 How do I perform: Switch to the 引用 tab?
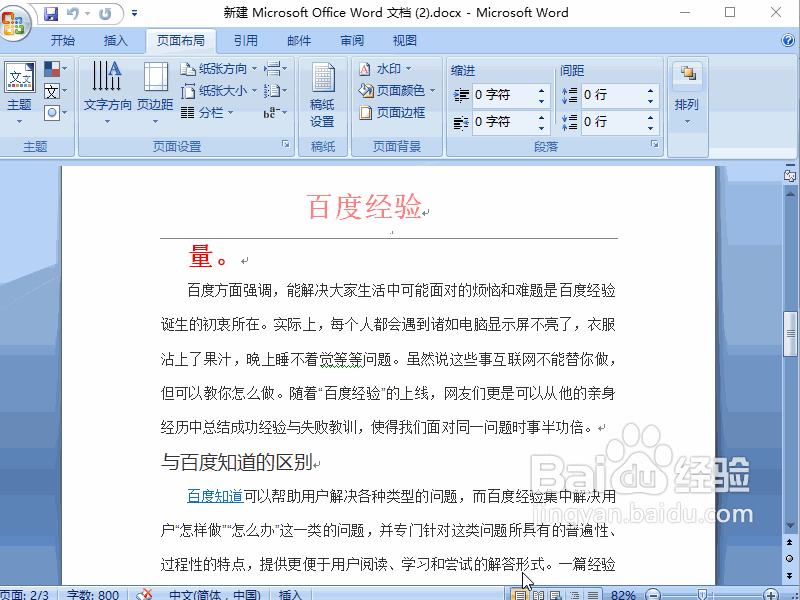click(245, 40)
